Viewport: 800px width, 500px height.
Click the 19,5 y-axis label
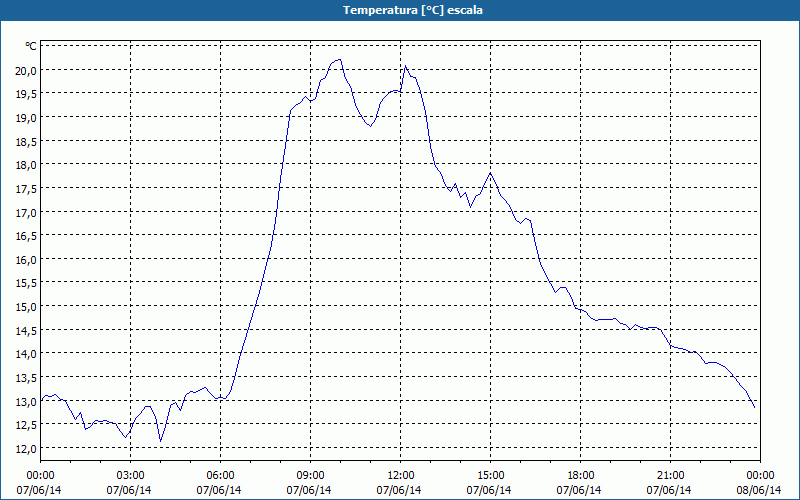pos(26,94)
